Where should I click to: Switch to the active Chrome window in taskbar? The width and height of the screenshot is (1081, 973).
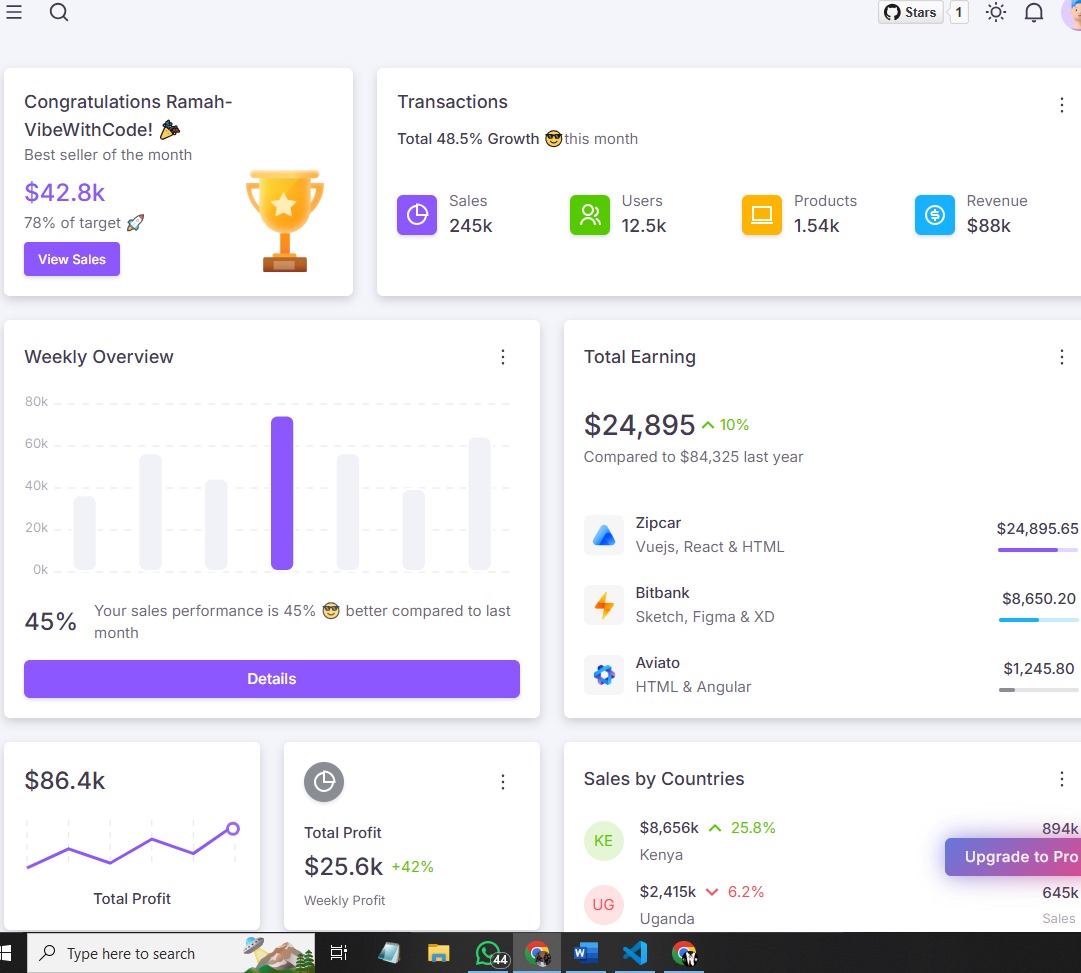pos(537,953)
